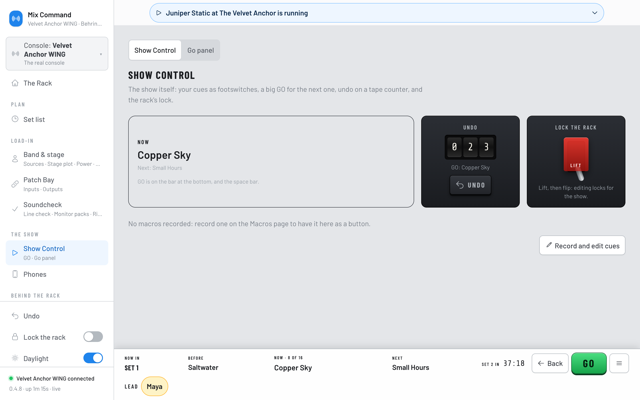Click the clock icon next to Set list
This screenshot has height=400, width=640.
[15, 119]
